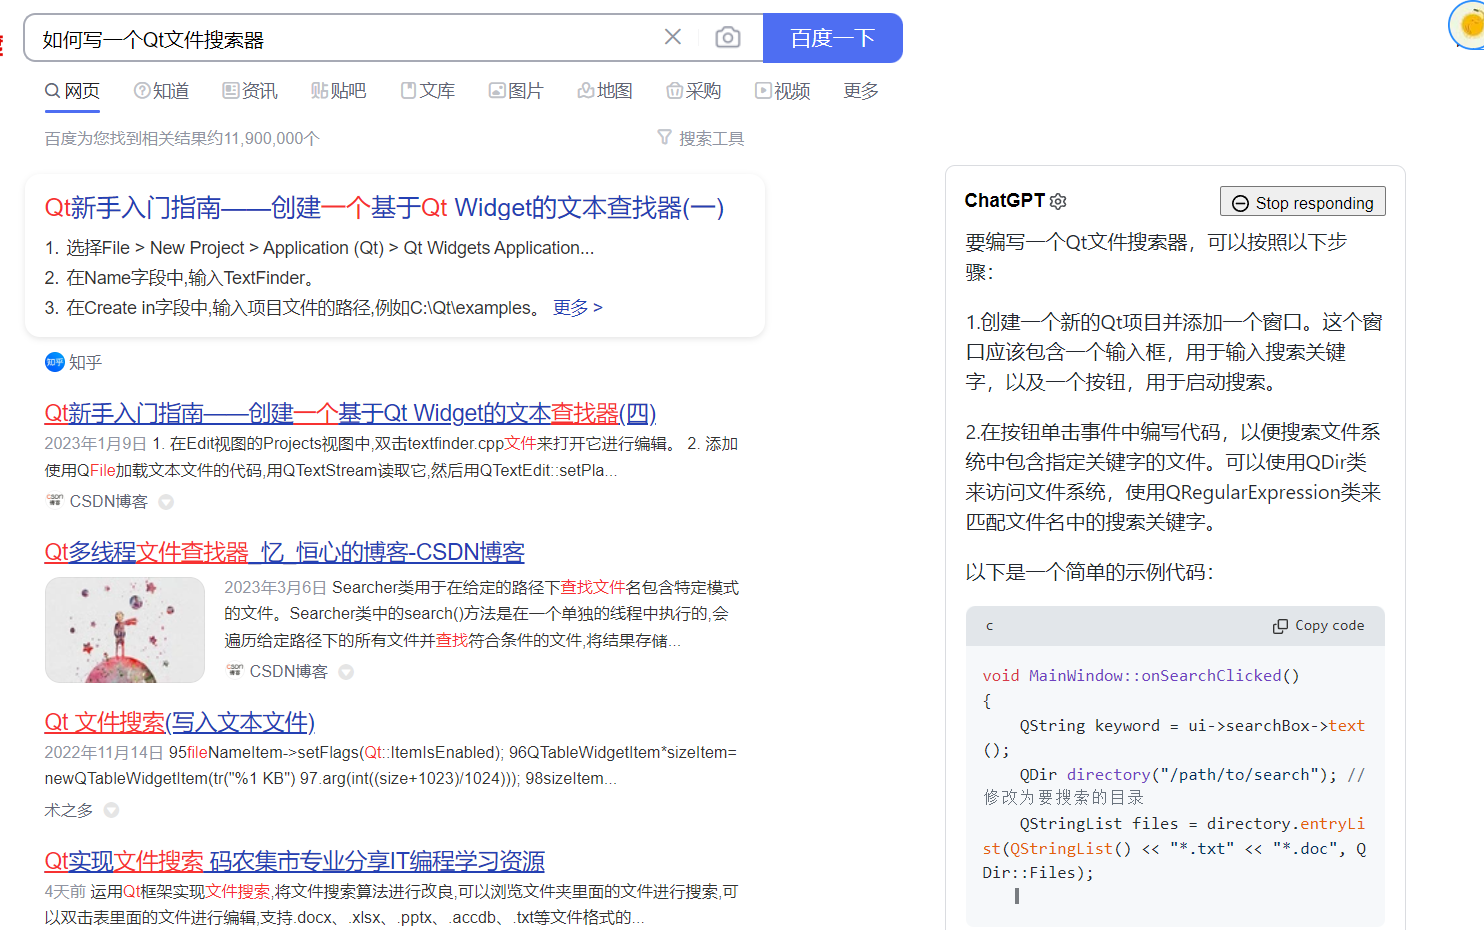Click the CSDN博客 source under first result
Viewport: 1484px width, 930px height.
(108, 501)
